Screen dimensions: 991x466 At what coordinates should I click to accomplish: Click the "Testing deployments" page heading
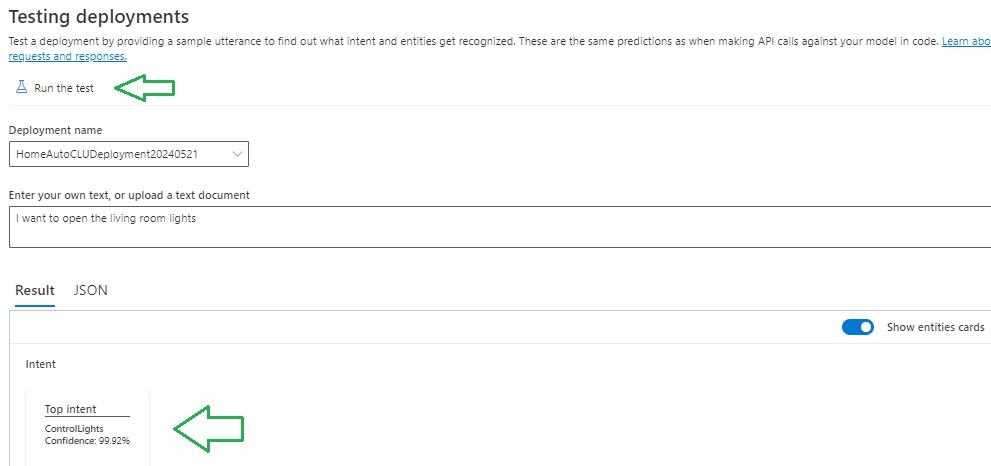click(x=98, y=16)
